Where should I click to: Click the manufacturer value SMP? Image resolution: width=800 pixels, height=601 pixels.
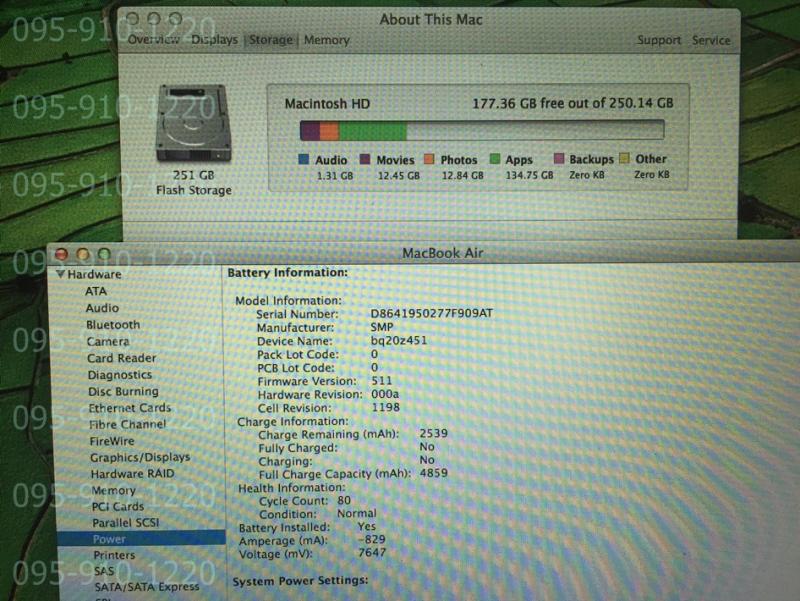point(382,327)
